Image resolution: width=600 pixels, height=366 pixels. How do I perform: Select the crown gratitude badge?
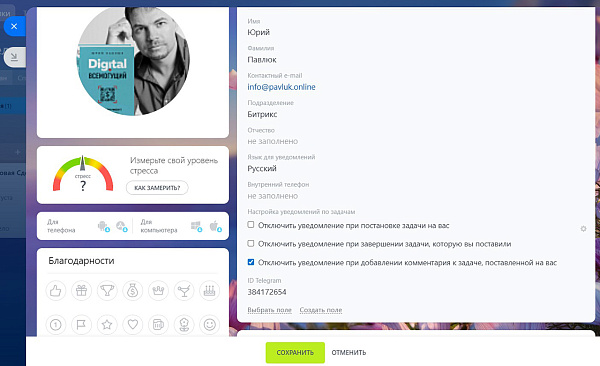tap(158, 291)
